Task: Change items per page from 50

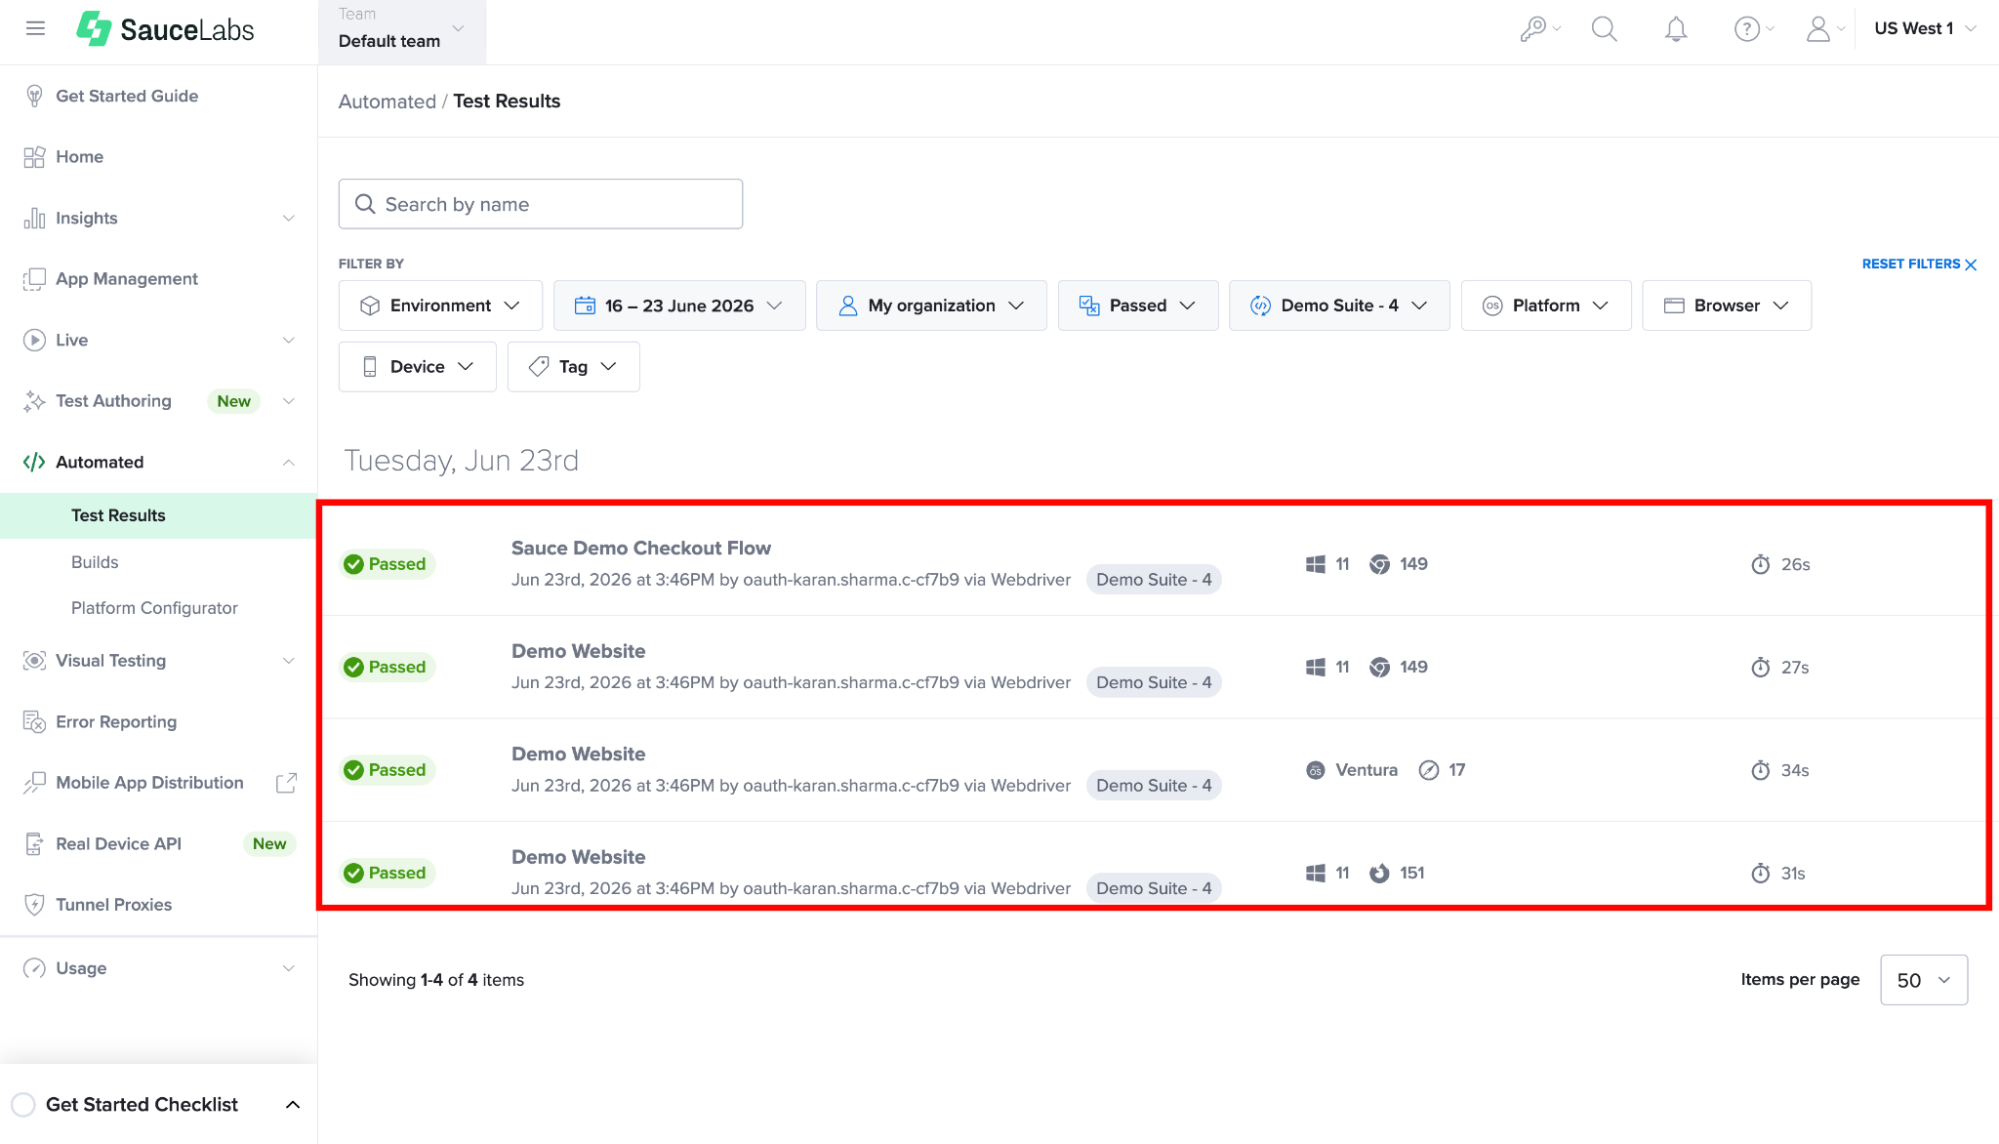Action: pos(1923,980)
